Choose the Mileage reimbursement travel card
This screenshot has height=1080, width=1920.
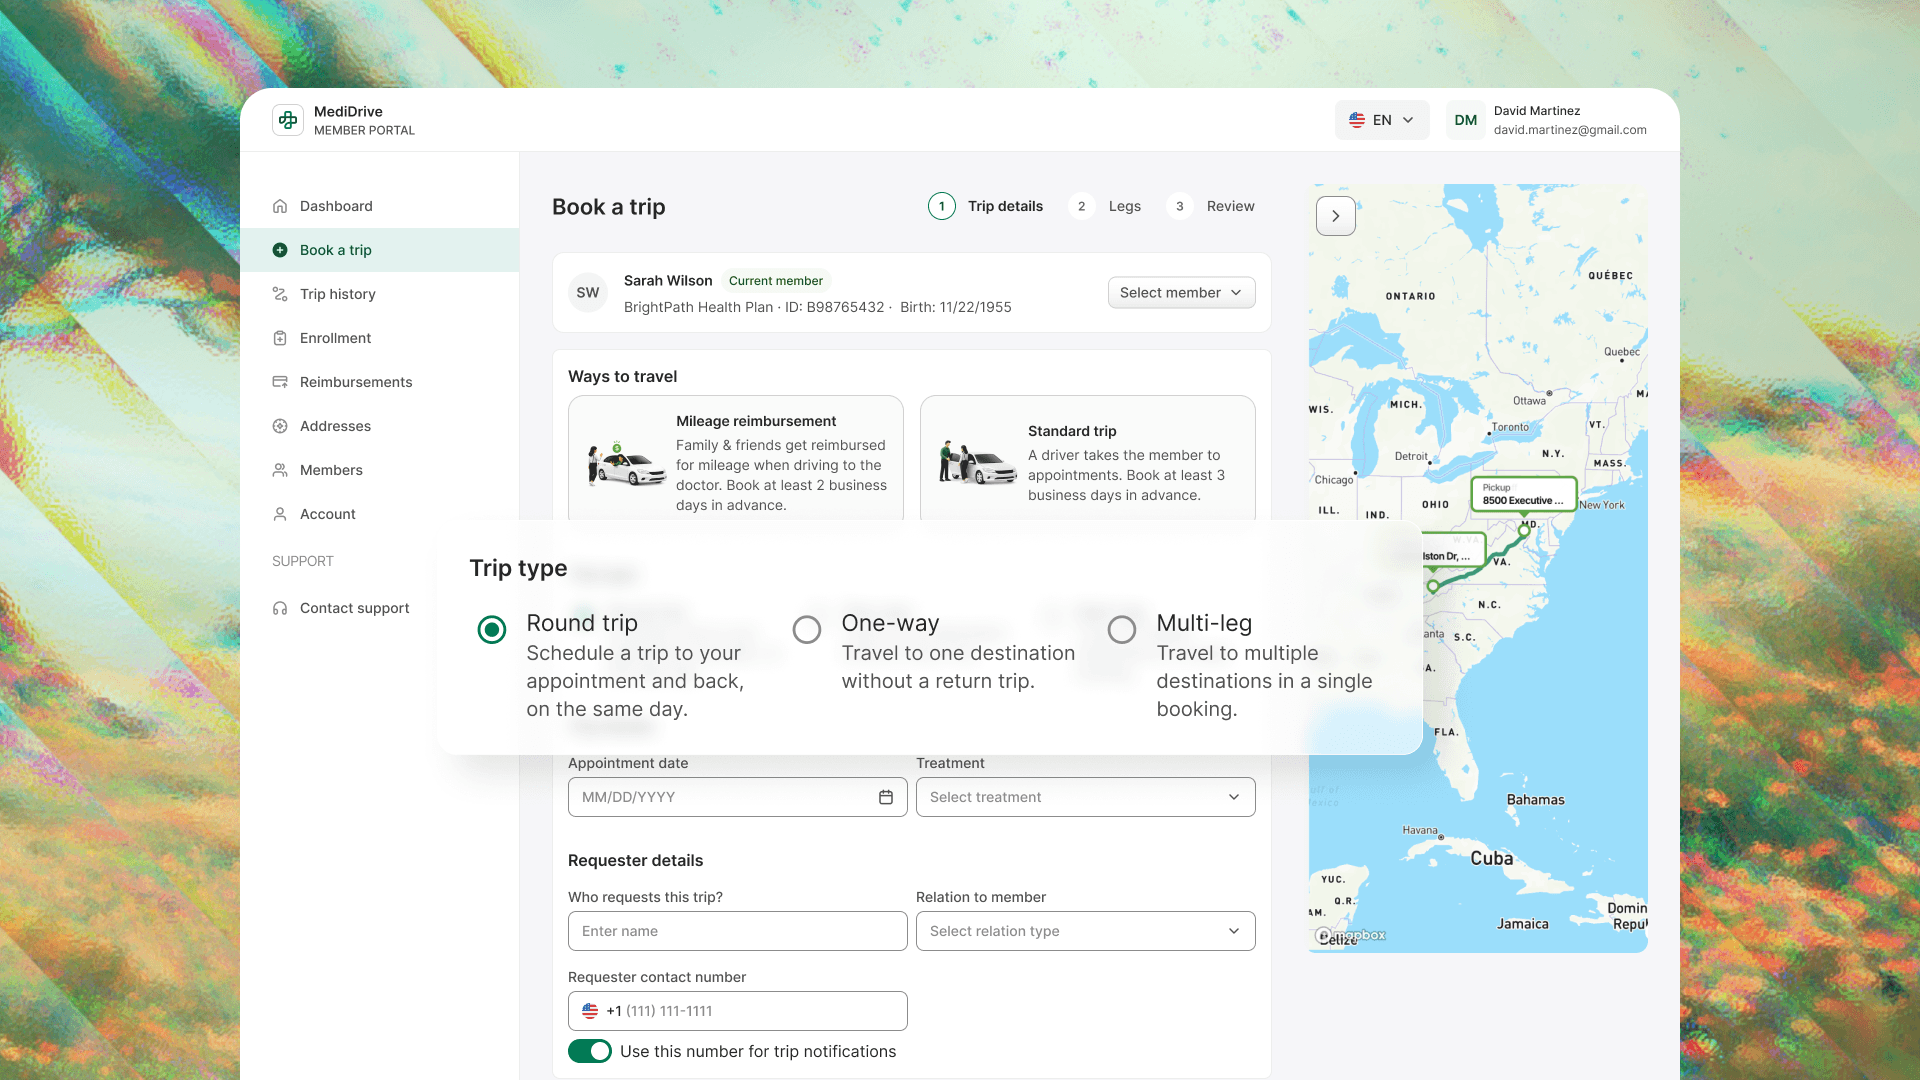click(x=736, y=459)
